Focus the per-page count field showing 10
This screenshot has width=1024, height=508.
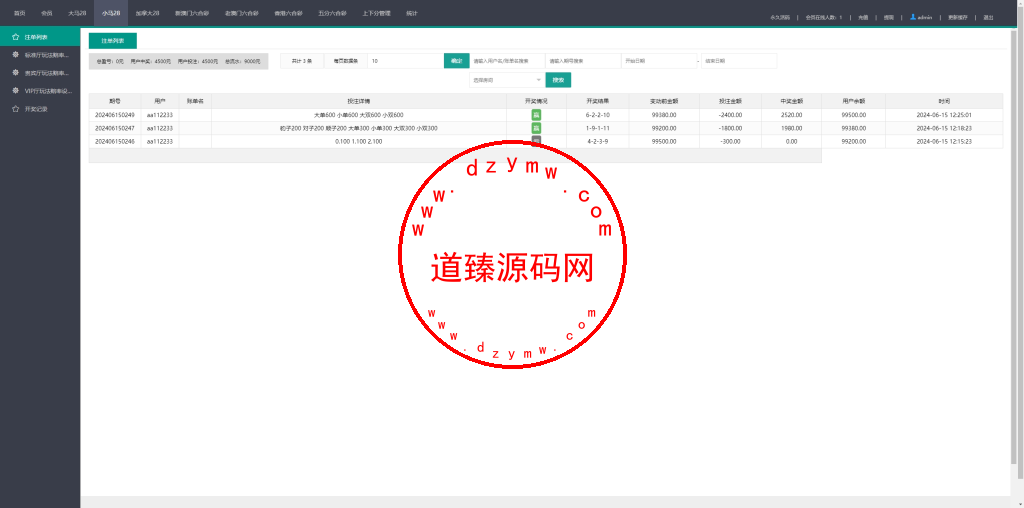406,61
